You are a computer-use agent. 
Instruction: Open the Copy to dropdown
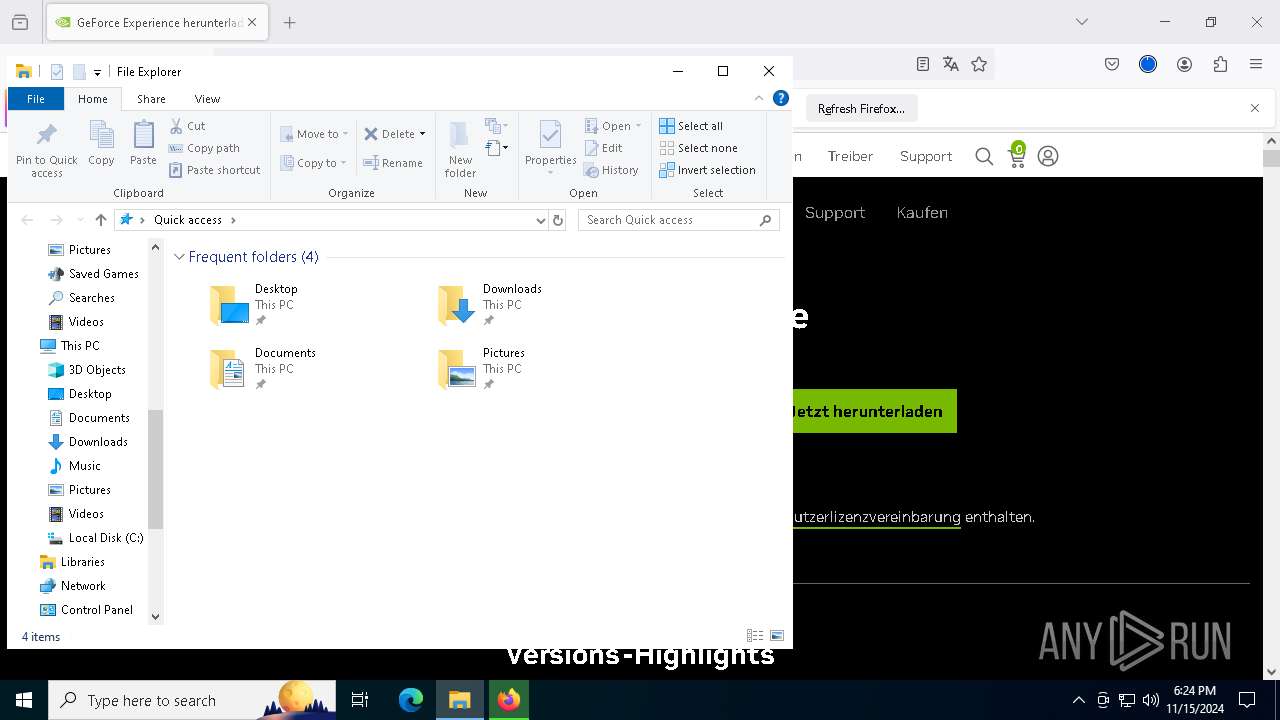coord(313,163)
